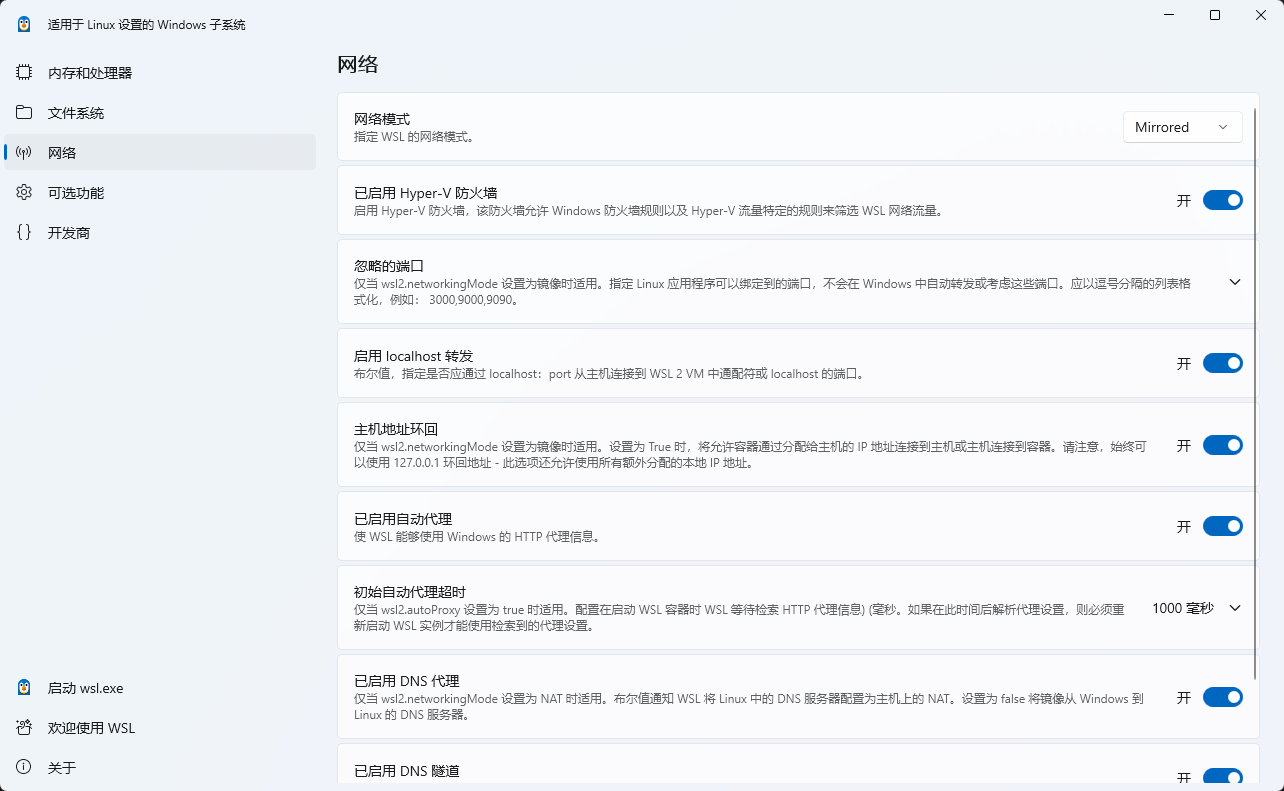Disable 已启用 DNS 代理

coord(1222,697)
